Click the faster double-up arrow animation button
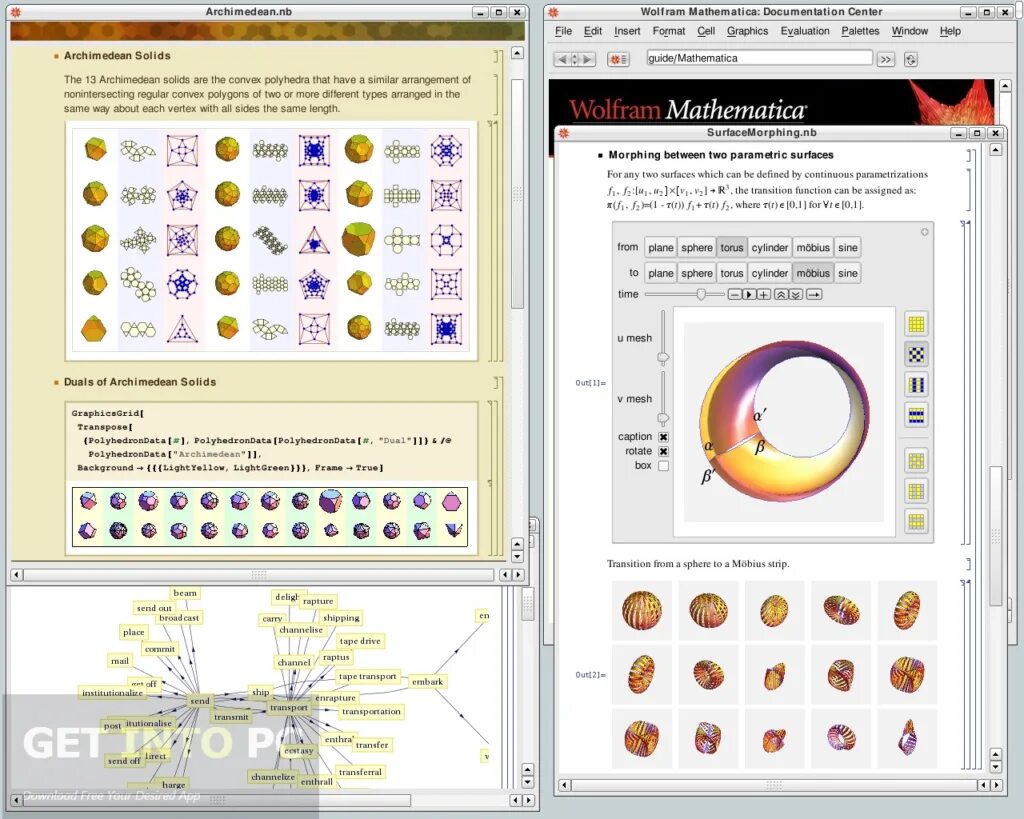 click(x=781, y=295)
